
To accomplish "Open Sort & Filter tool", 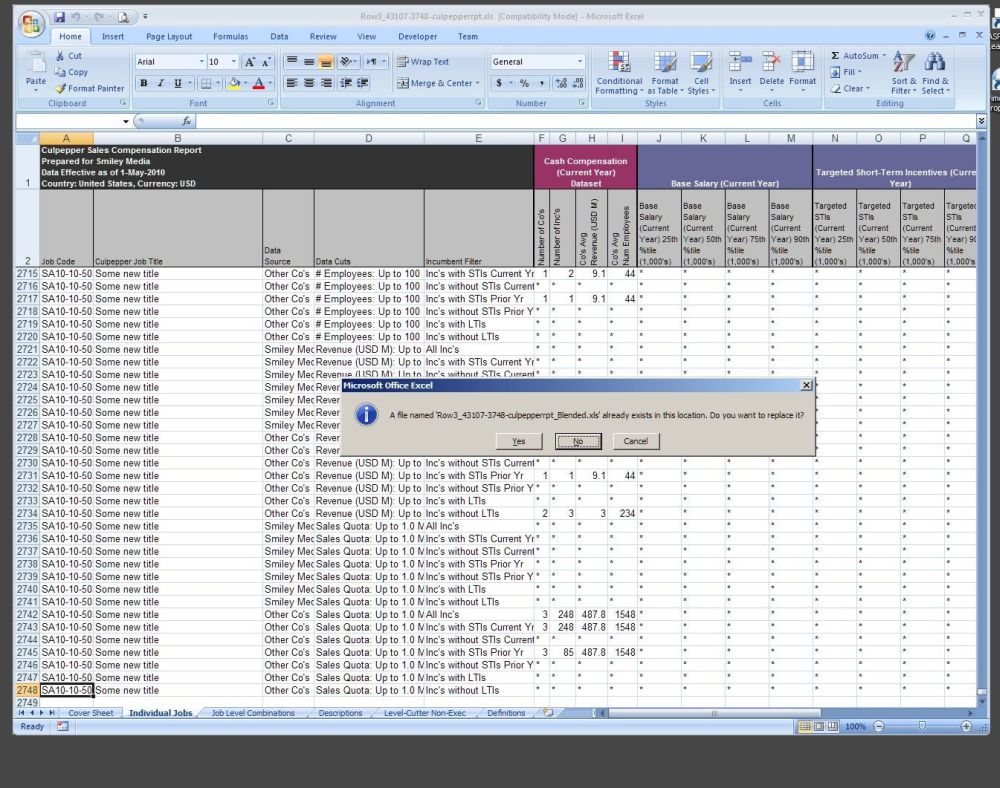I will point(903,62).
